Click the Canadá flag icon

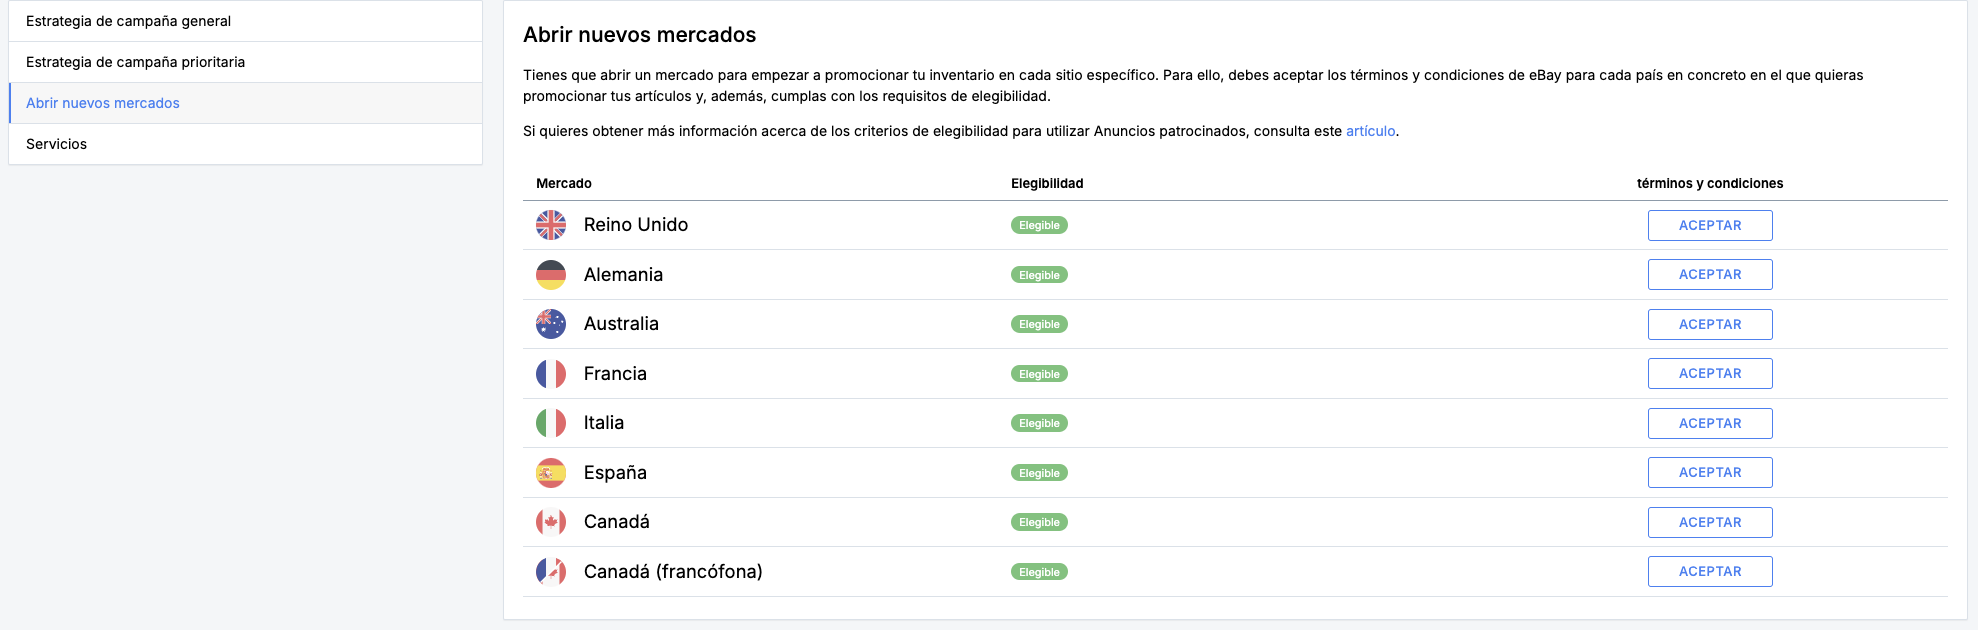tap(551, 522)
